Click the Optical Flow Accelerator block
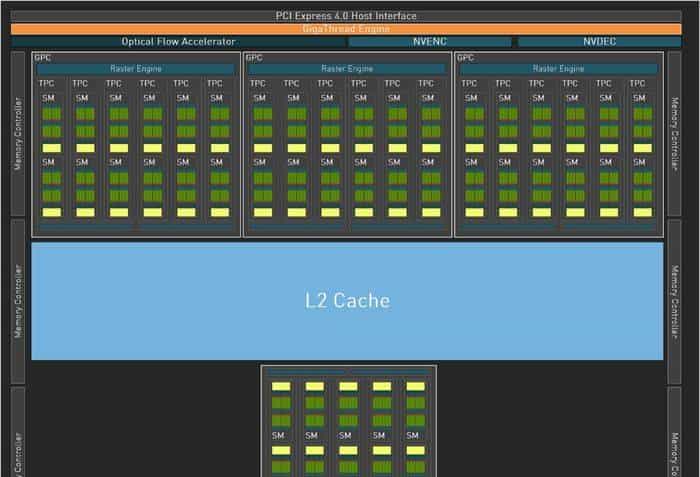Viewport: 700px width, 477px height. click(x=179, y=42)
